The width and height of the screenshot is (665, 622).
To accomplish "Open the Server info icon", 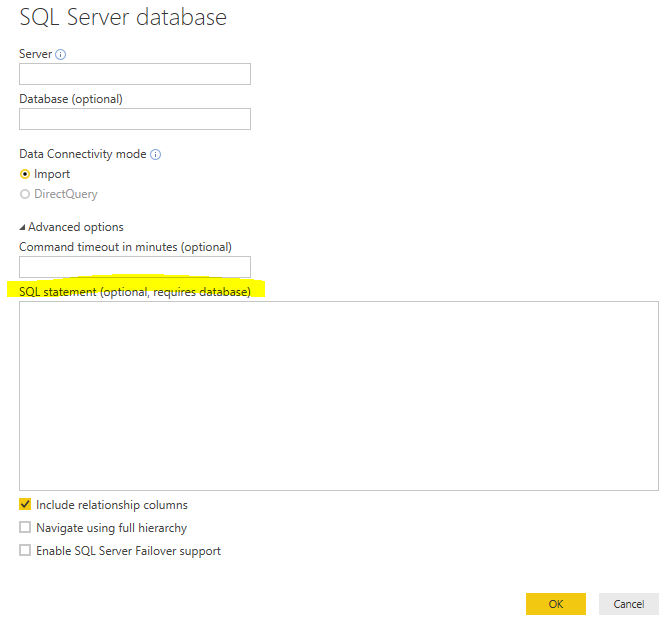I will coord(61,54).
